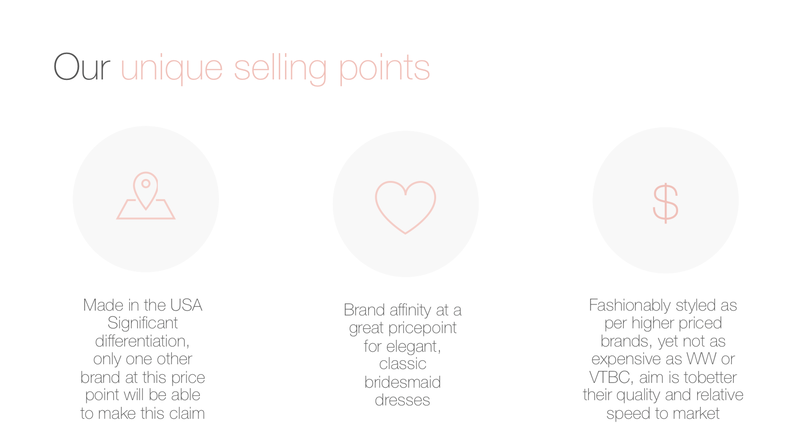
Task: Select the "speed to market" line
Action: (663, 413)
